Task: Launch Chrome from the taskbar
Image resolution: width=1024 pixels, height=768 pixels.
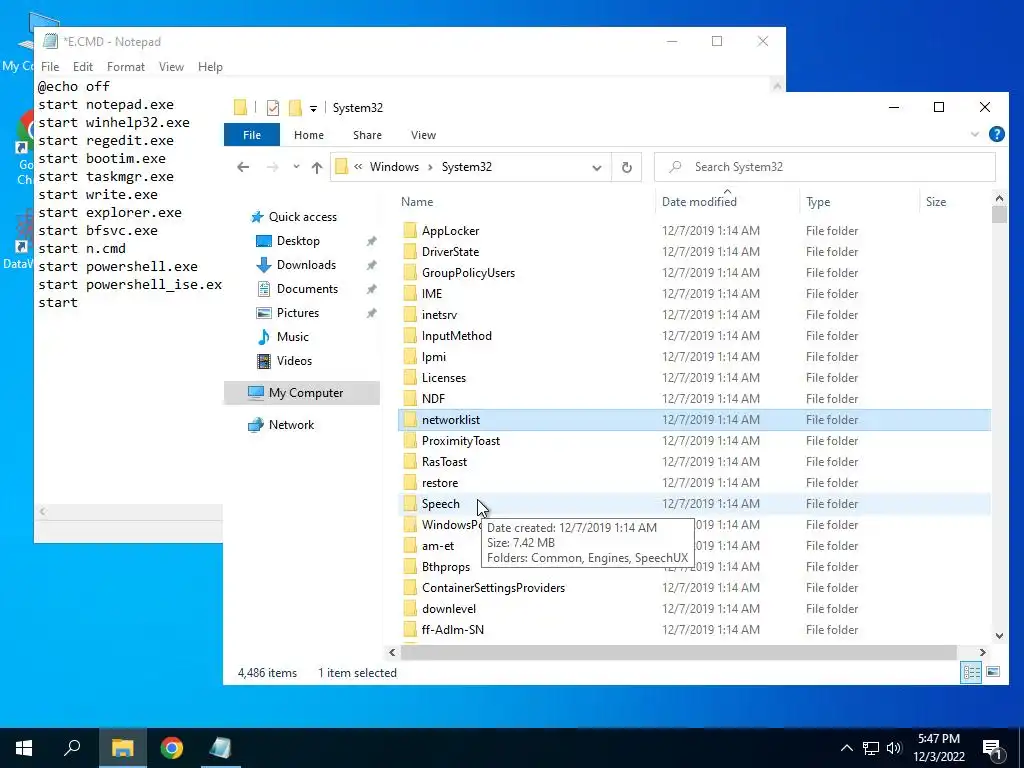Action: click(172, 748)
